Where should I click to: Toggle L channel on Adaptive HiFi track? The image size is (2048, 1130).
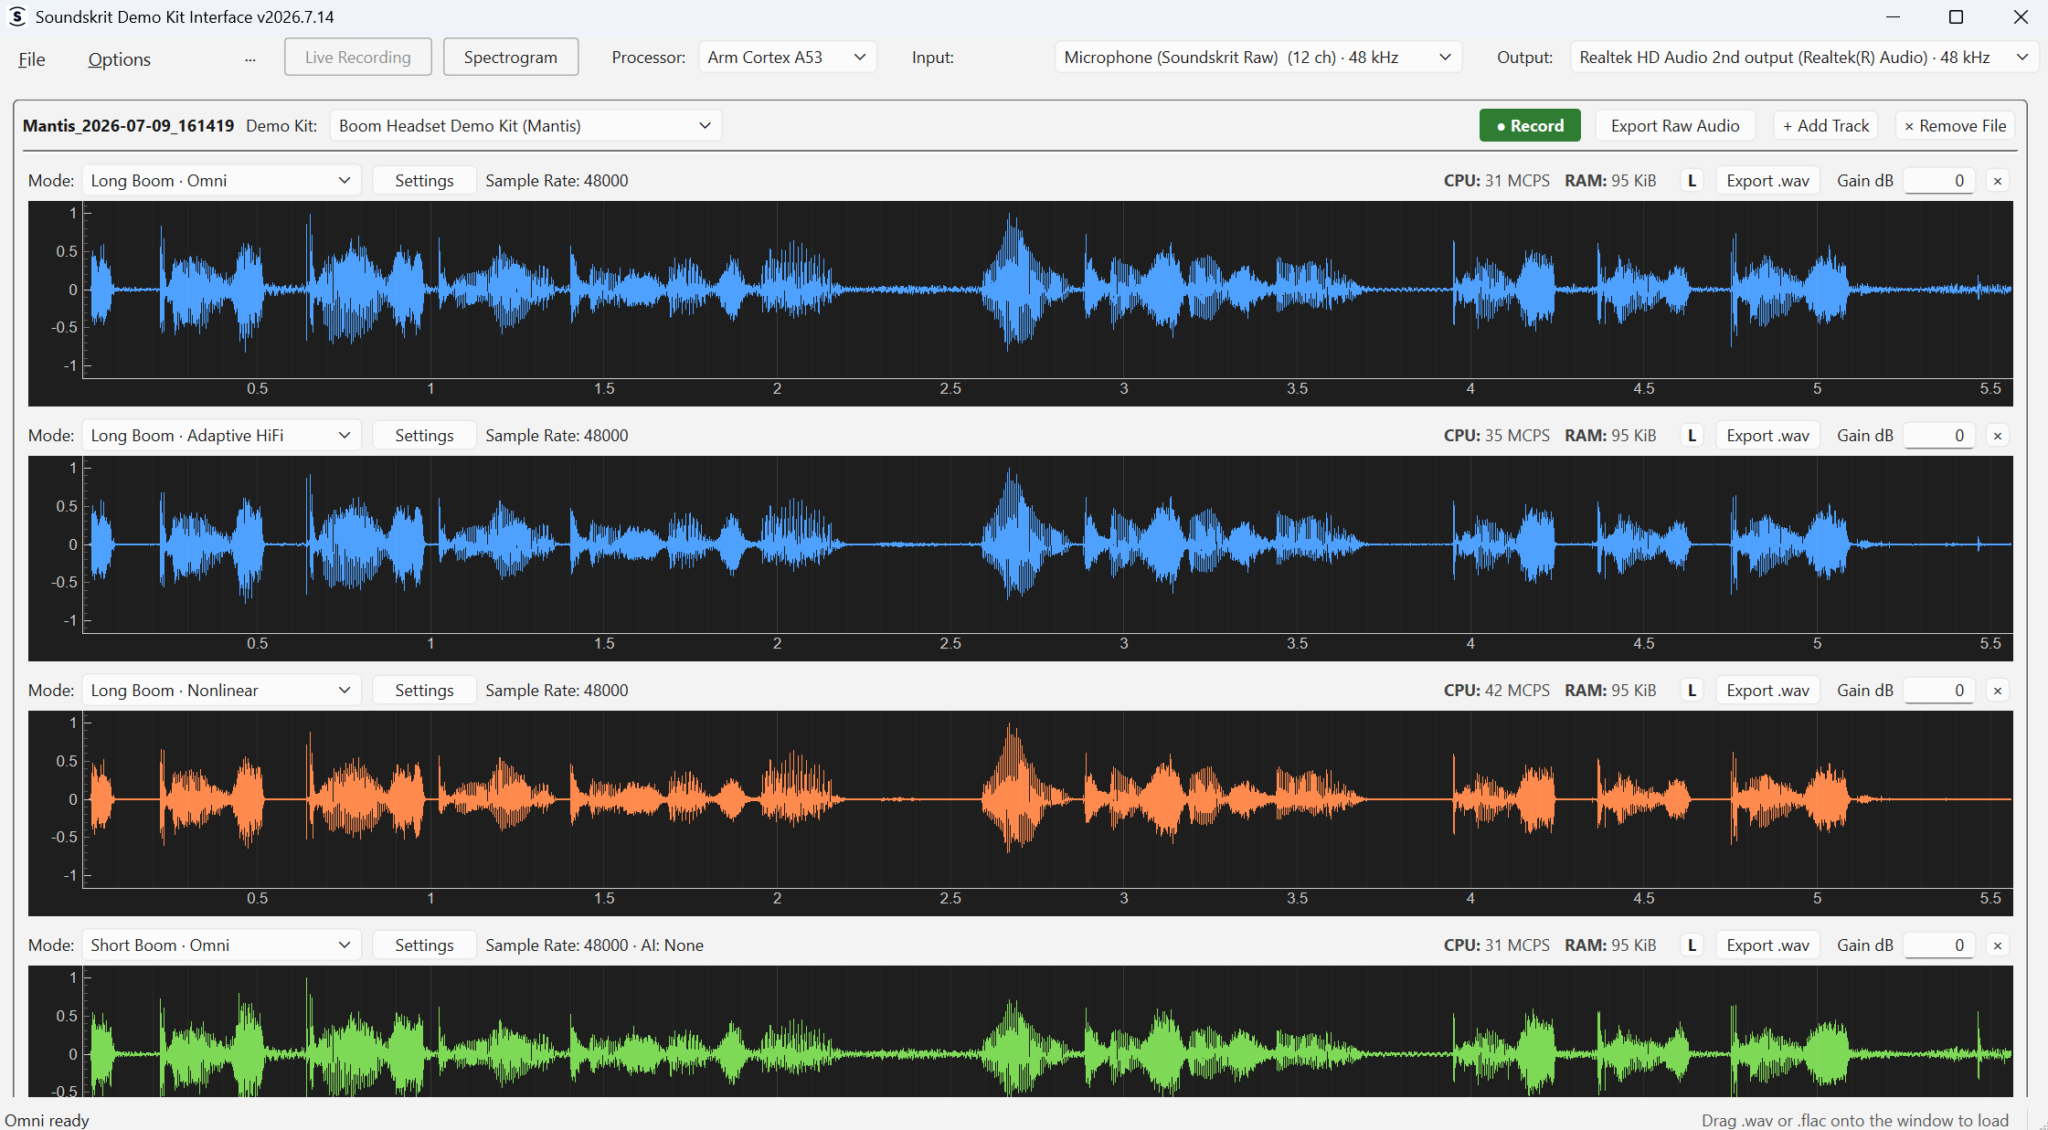pyautogui.click(x=1692, y=436)
